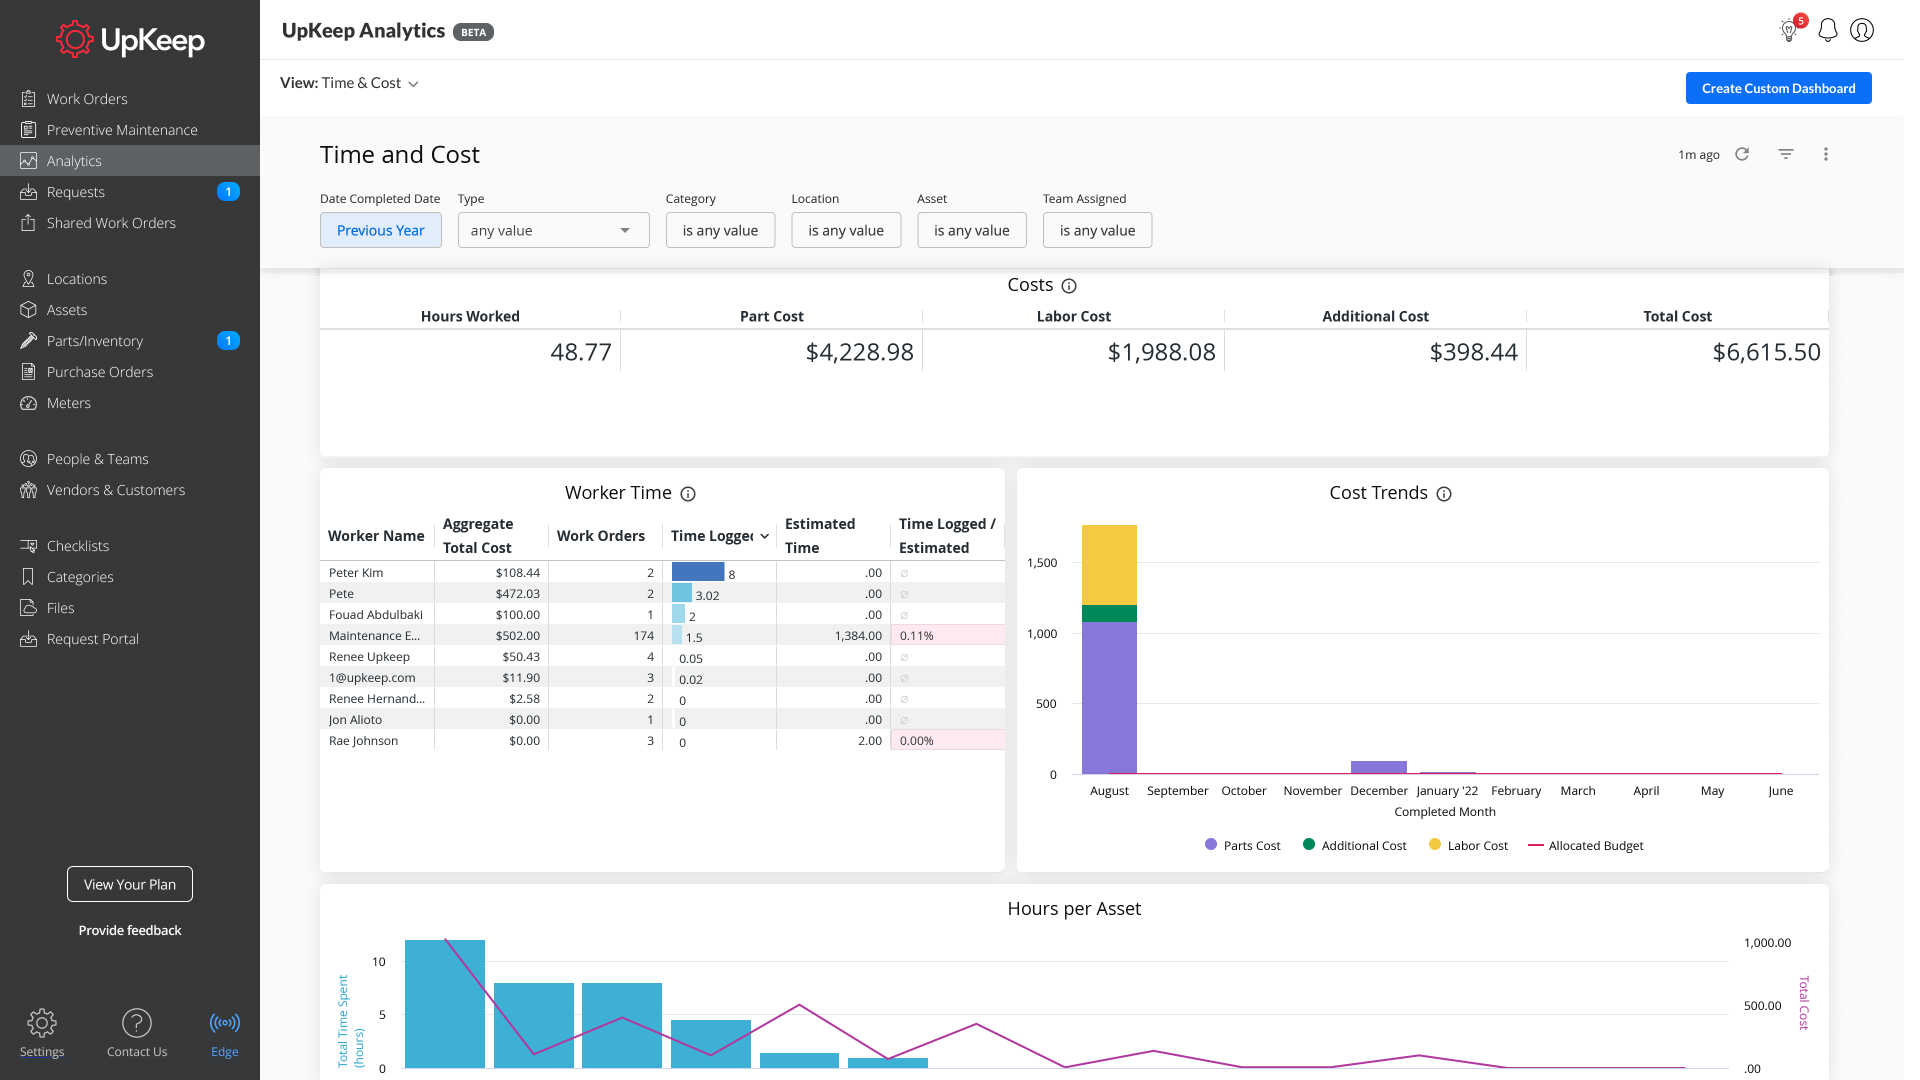This screenshot has width=1920, height=1080.
Task: Click the Costs info icon
Action: point(1068,286)
